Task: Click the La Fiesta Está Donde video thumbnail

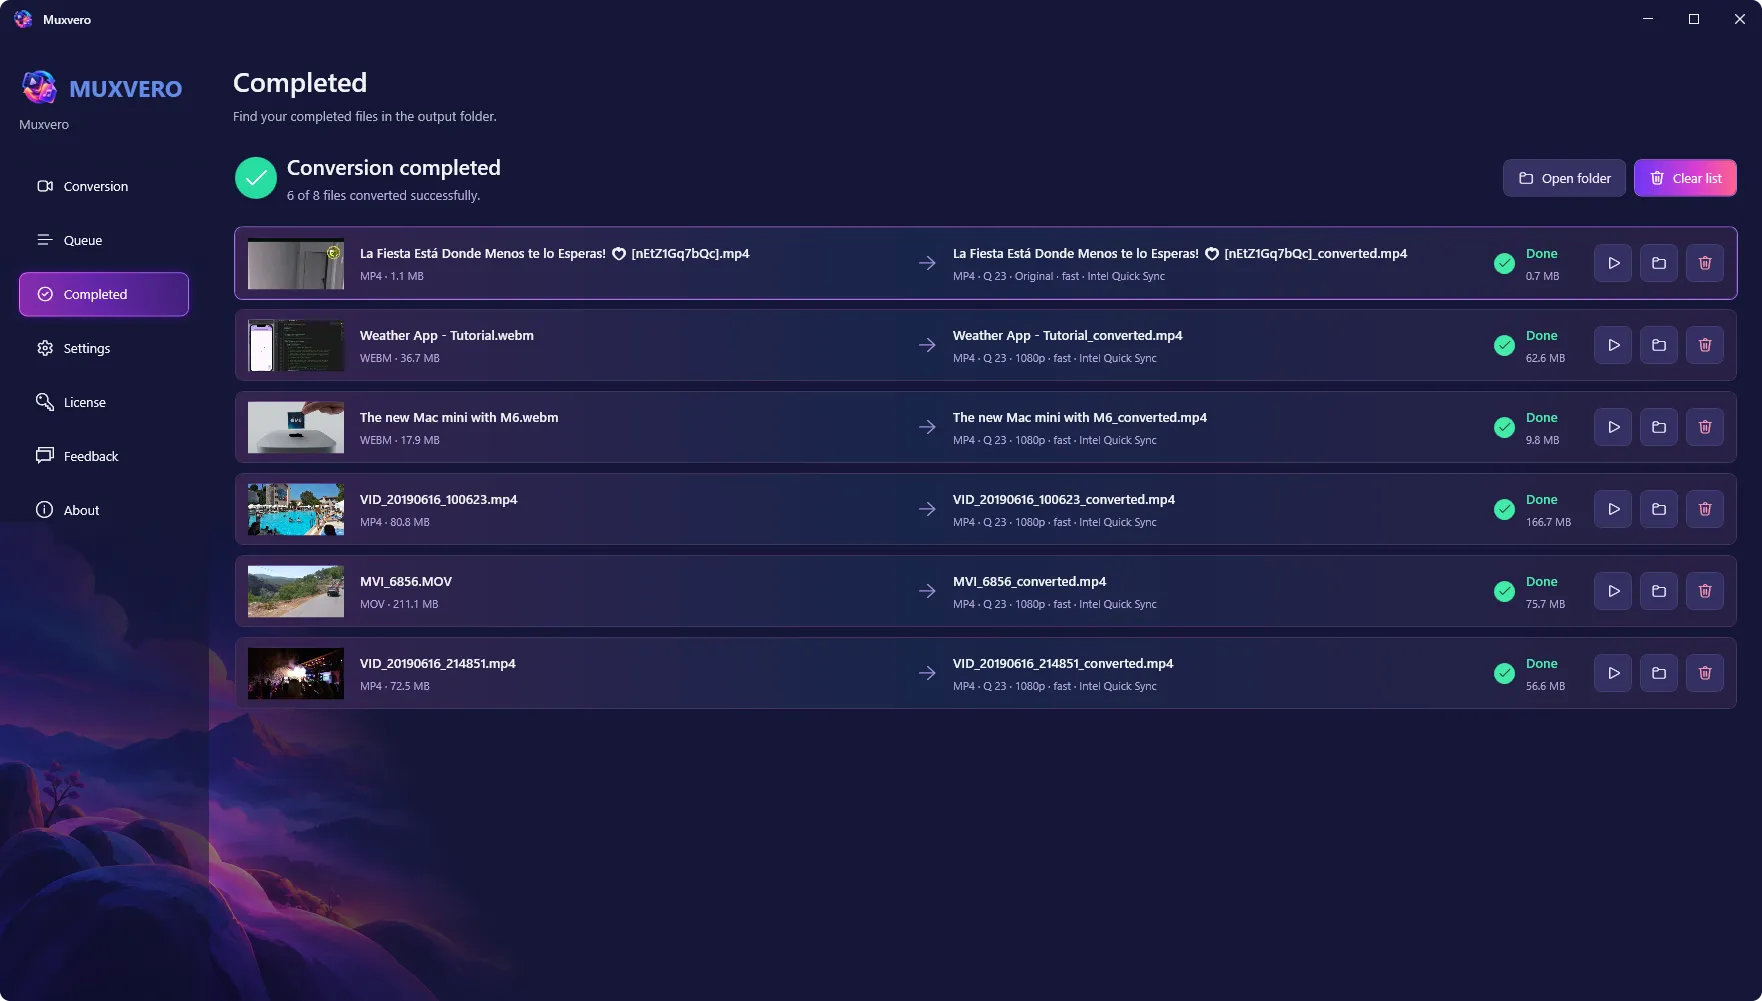Action: [x=296, y=263]
